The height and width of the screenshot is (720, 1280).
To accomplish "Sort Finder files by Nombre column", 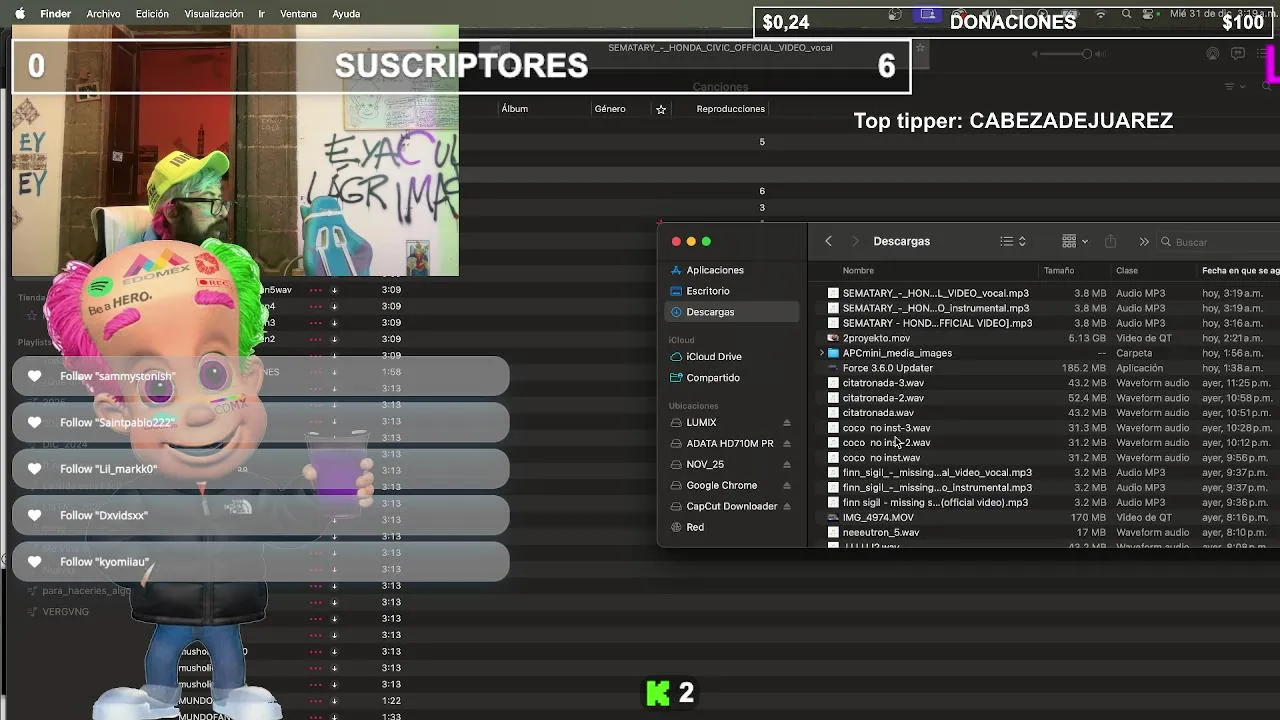I will tap(858, 271).
